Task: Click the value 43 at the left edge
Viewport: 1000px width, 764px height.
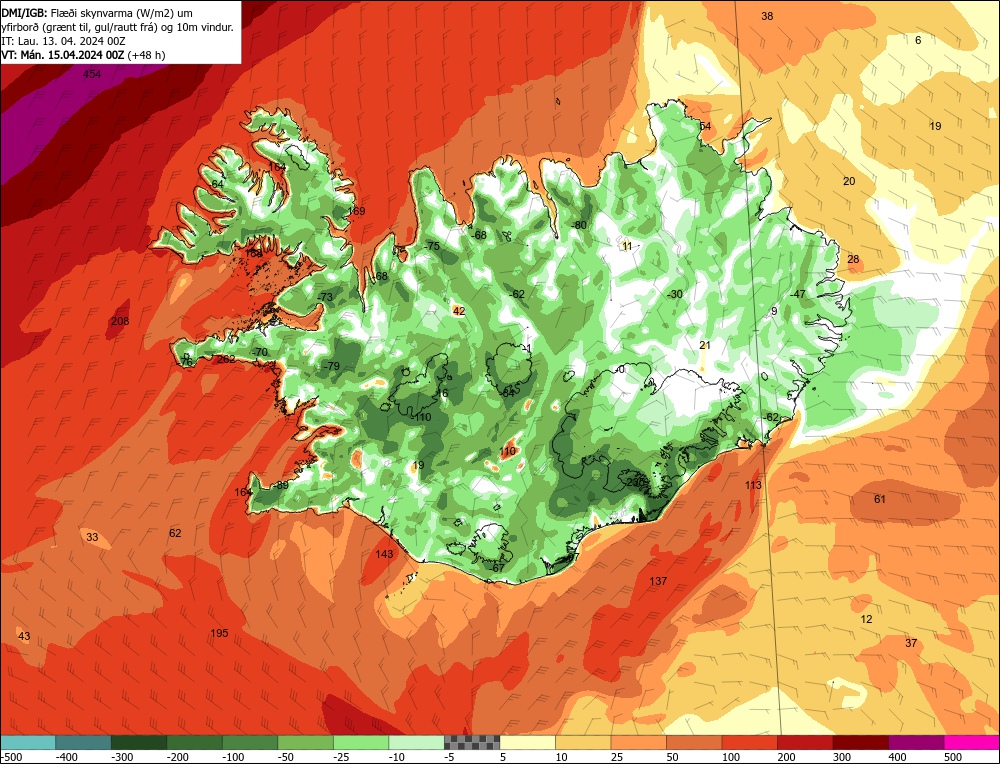Action: [24, 636]
